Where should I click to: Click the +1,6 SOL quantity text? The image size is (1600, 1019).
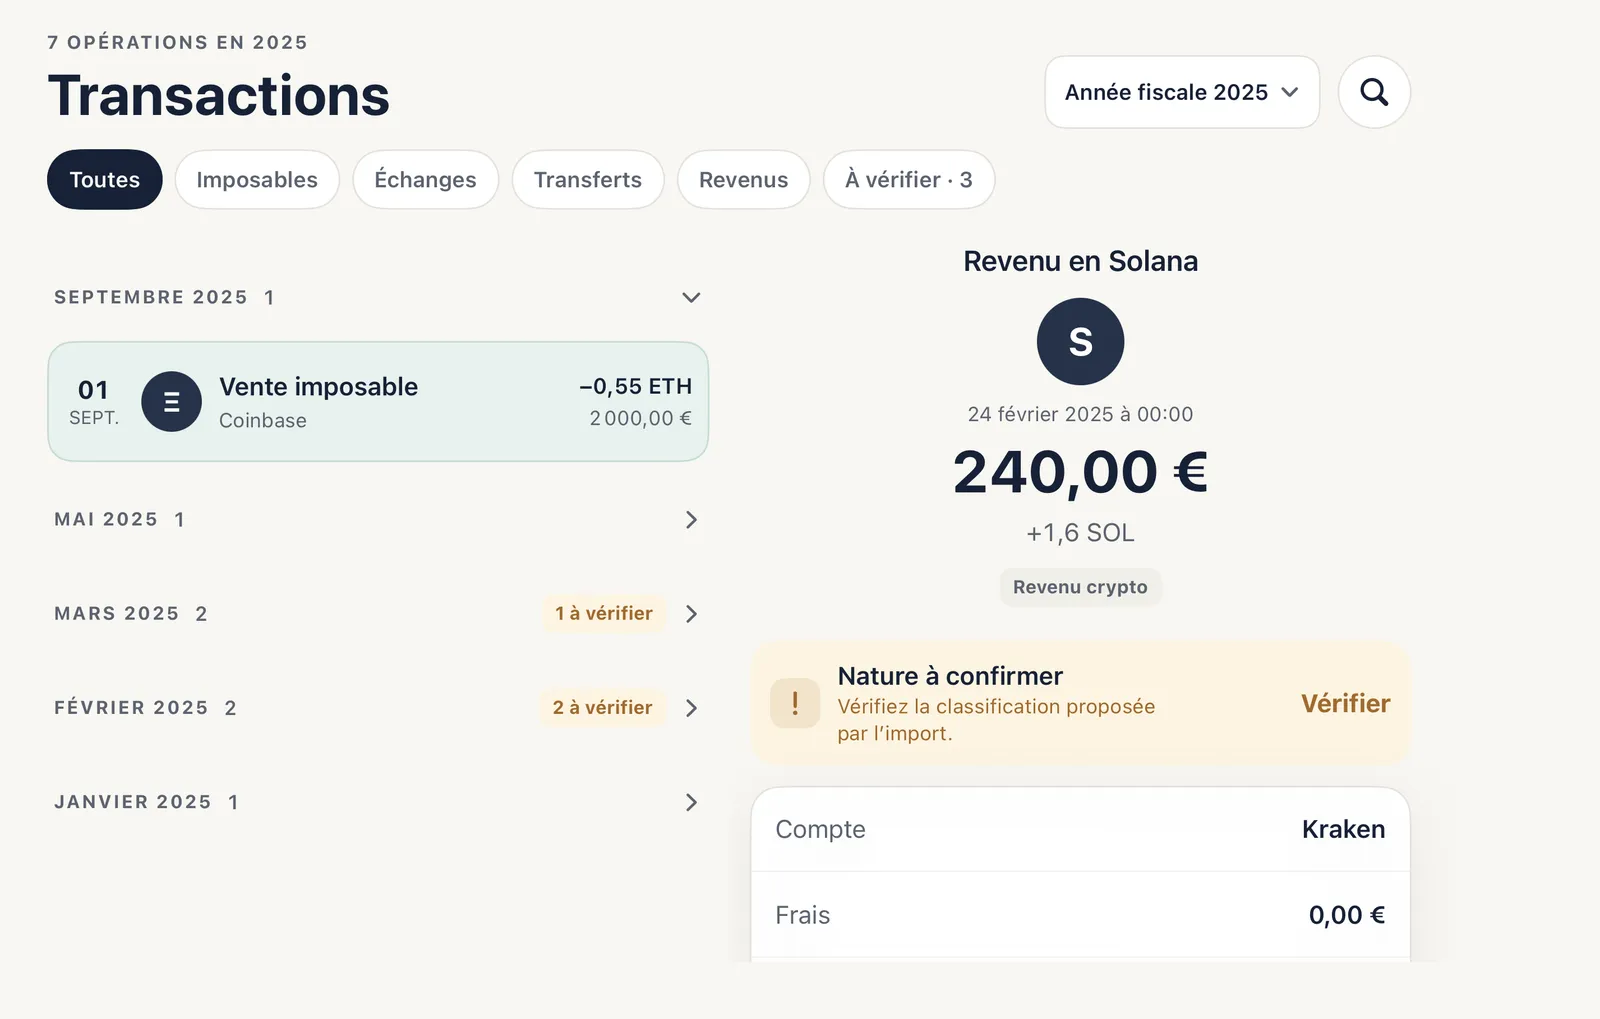click(1080, 533)
